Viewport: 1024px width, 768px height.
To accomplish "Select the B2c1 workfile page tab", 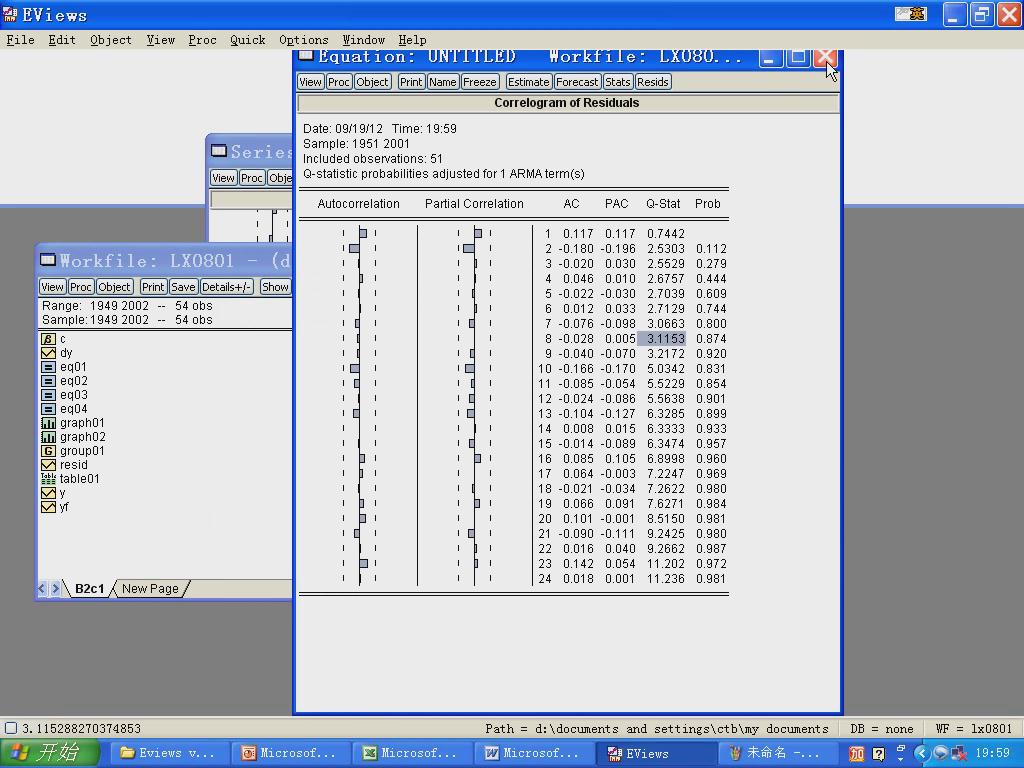I will point(89,588).
